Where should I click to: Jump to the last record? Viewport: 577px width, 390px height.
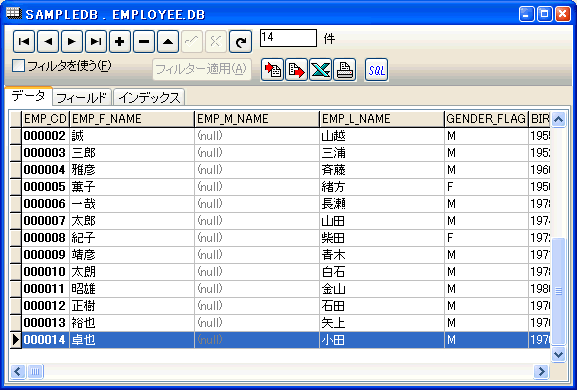pos(96,42)
